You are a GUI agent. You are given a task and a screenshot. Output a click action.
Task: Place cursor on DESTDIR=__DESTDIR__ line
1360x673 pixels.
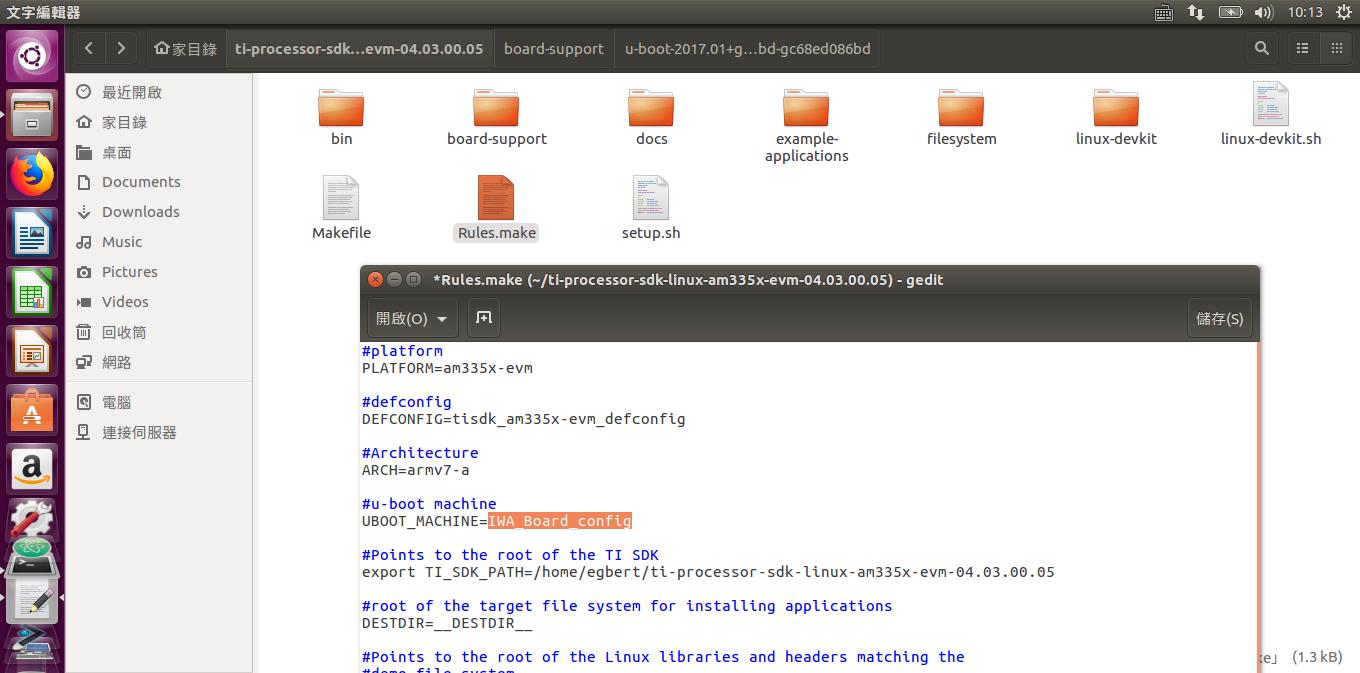(x=447, y=623)
